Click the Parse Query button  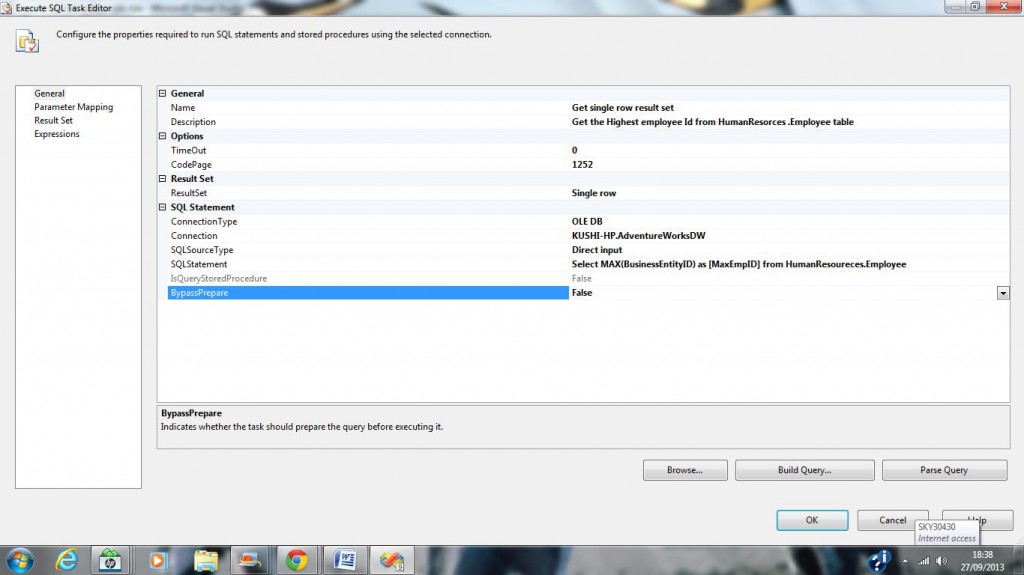point(943,470)
